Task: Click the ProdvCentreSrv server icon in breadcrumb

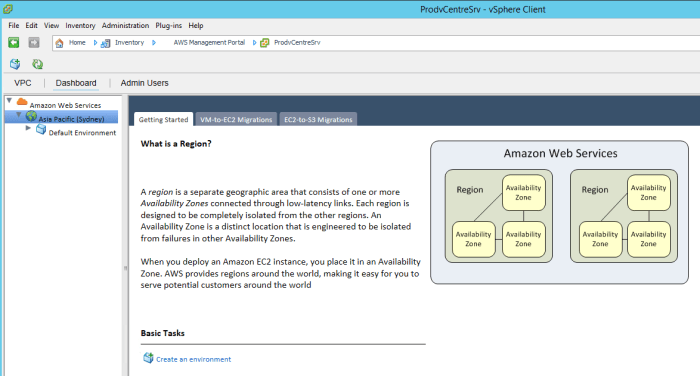Action: [x=265, y=43]
